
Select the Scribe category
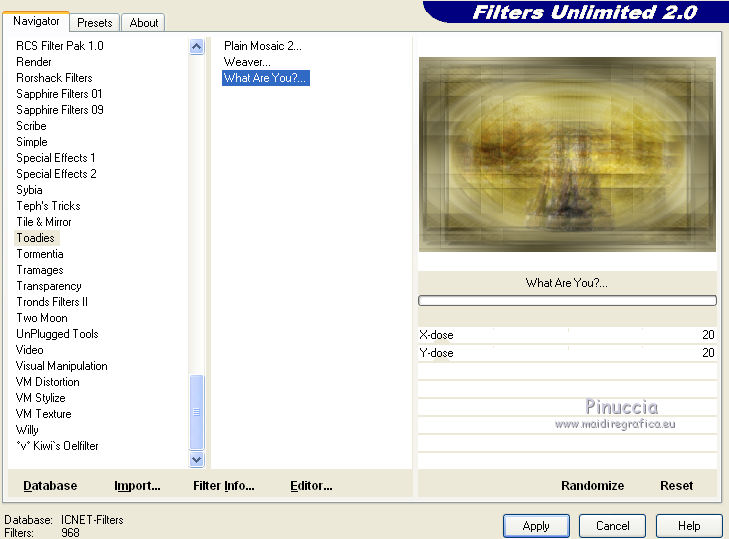coord(31,126)
